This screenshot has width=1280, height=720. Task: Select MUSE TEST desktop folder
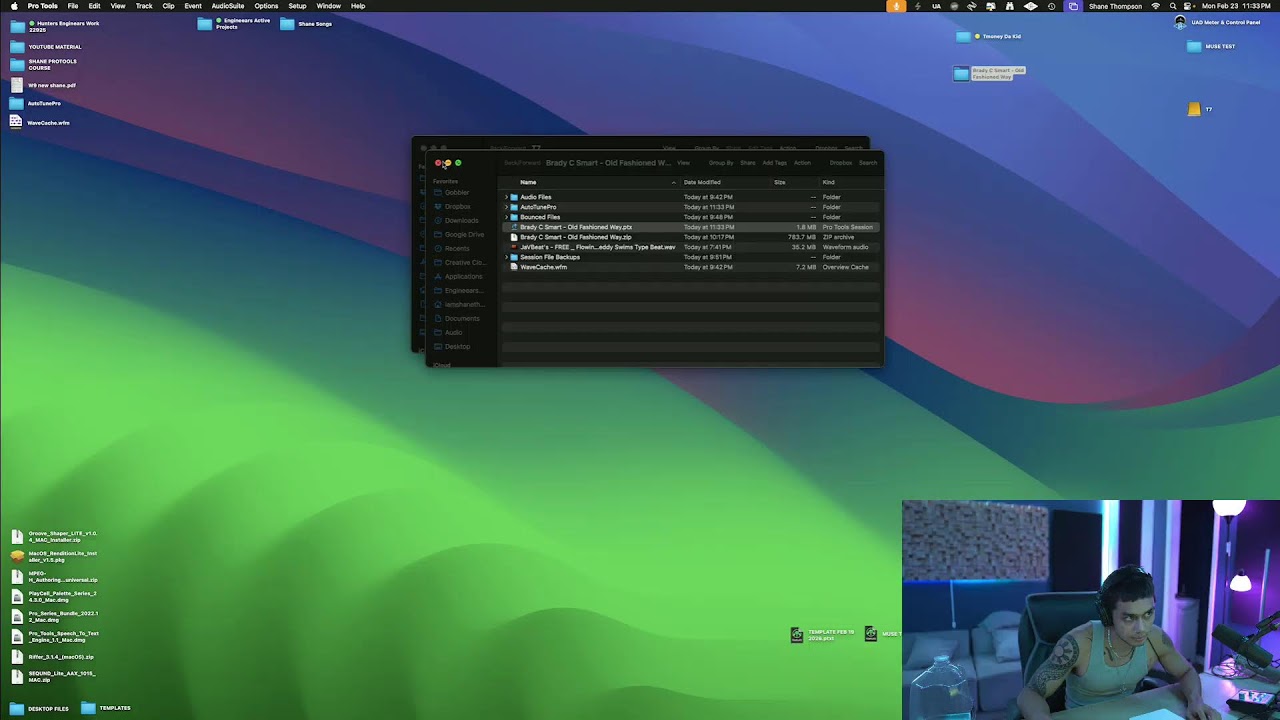1211,46
